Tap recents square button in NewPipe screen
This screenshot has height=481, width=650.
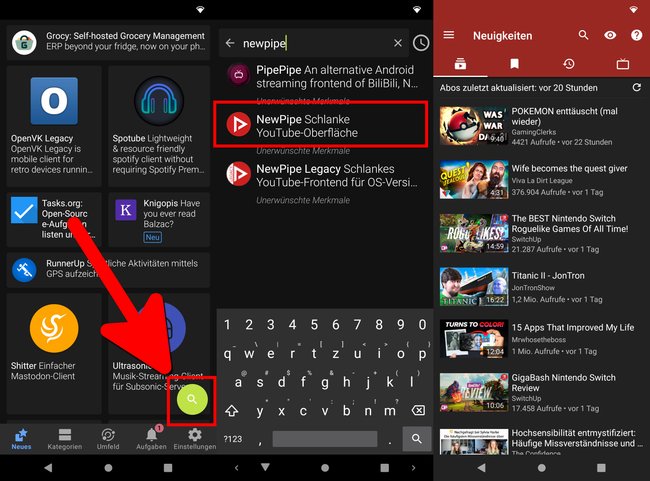601,468
